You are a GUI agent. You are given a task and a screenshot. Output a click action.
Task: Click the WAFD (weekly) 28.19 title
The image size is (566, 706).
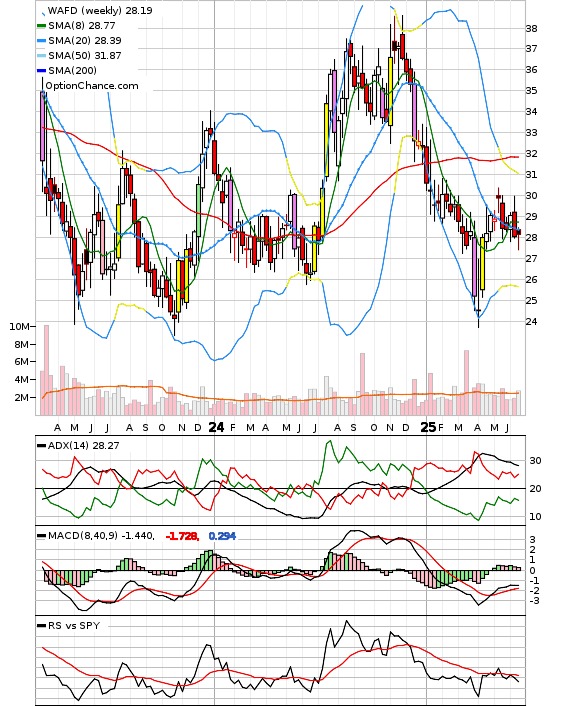point(100,10)
